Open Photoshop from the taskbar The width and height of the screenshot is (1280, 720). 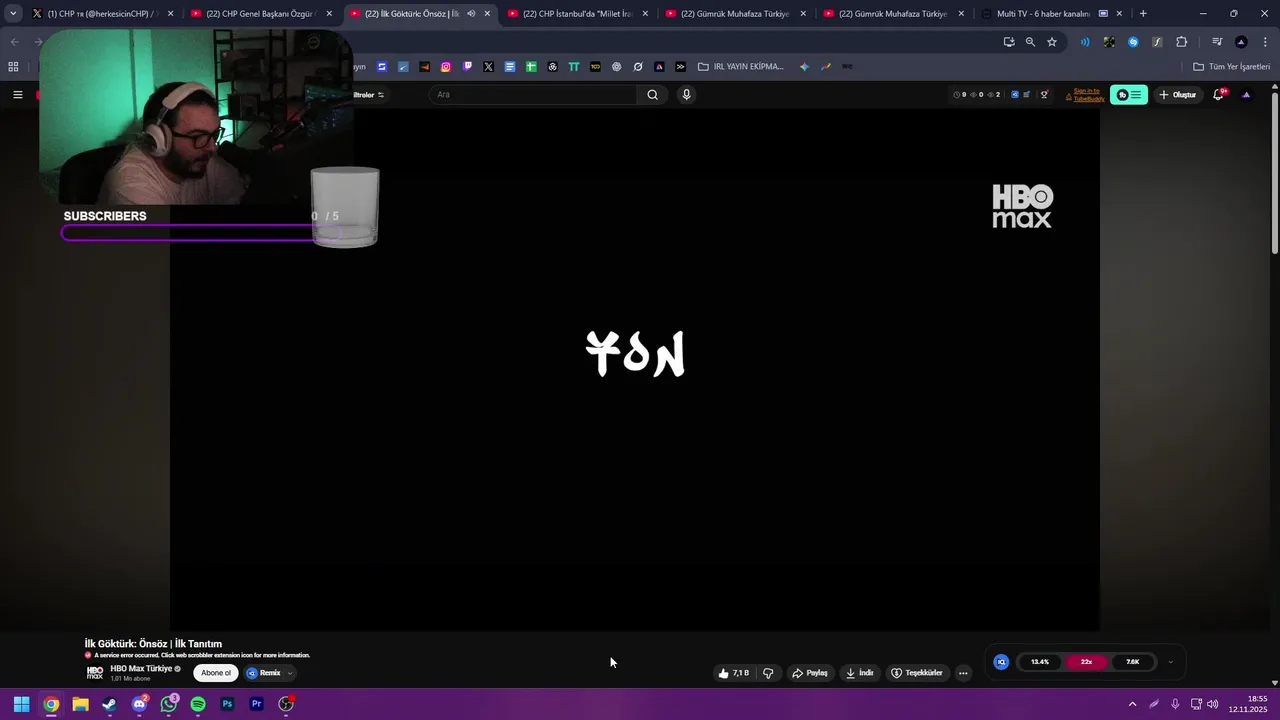(227, 704)
